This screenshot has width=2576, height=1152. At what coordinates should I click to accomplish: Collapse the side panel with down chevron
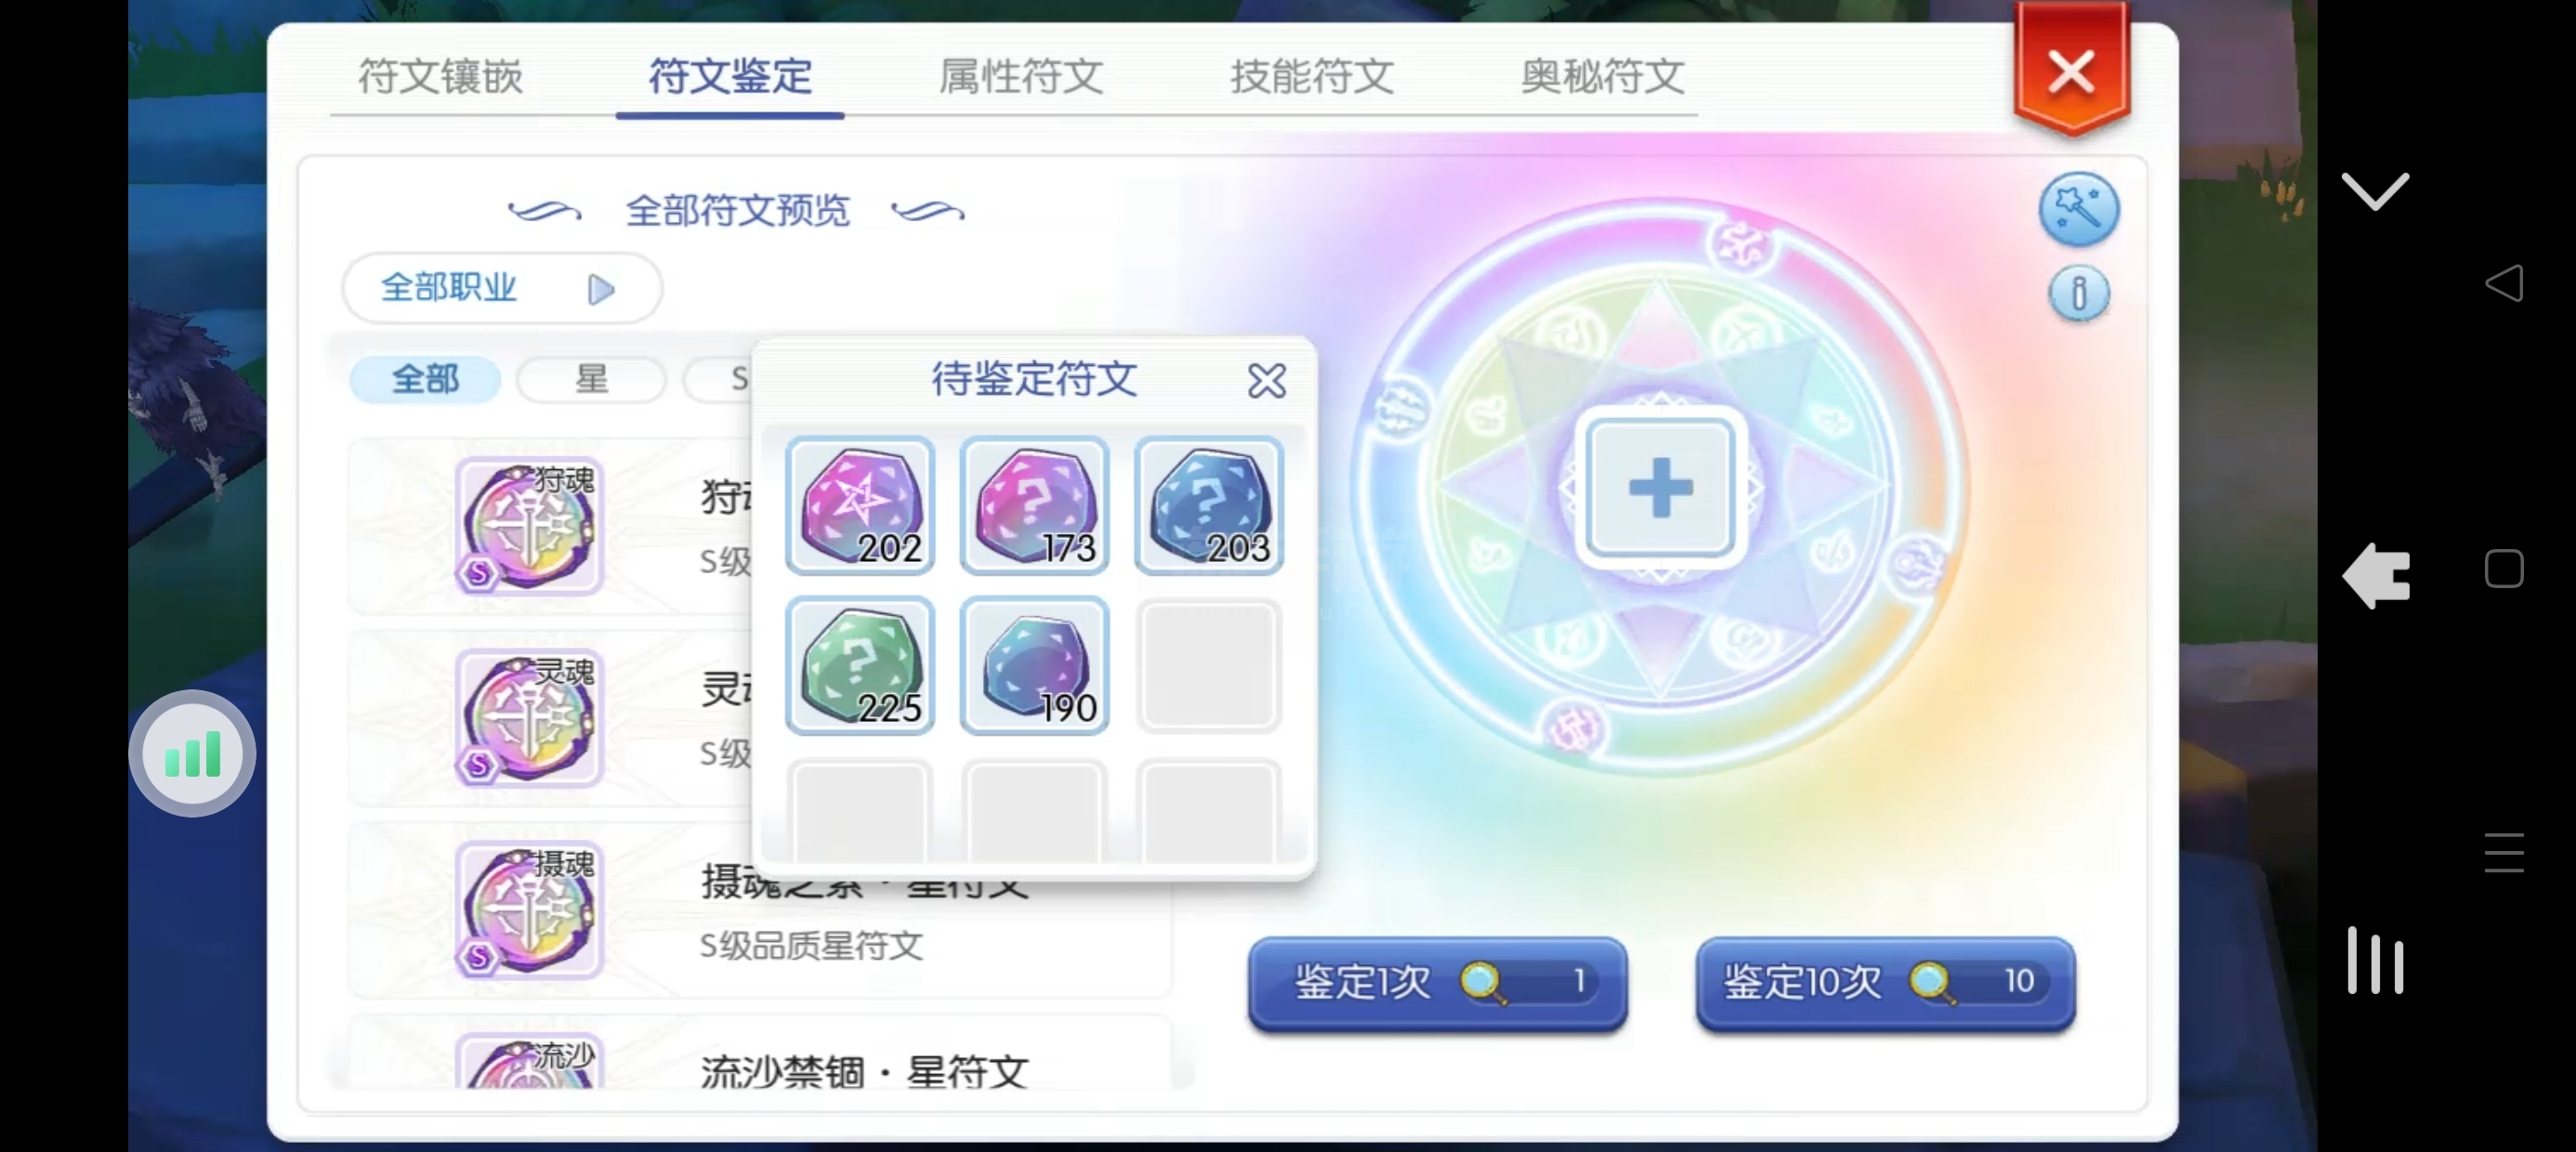pos(2375,191)
